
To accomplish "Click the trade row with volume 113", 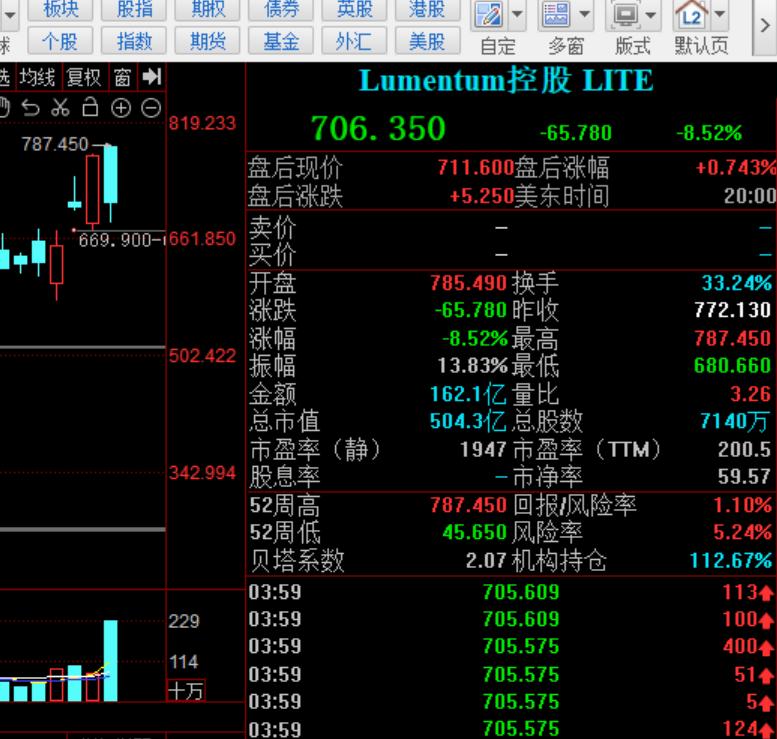I will (x=510, y=592).
